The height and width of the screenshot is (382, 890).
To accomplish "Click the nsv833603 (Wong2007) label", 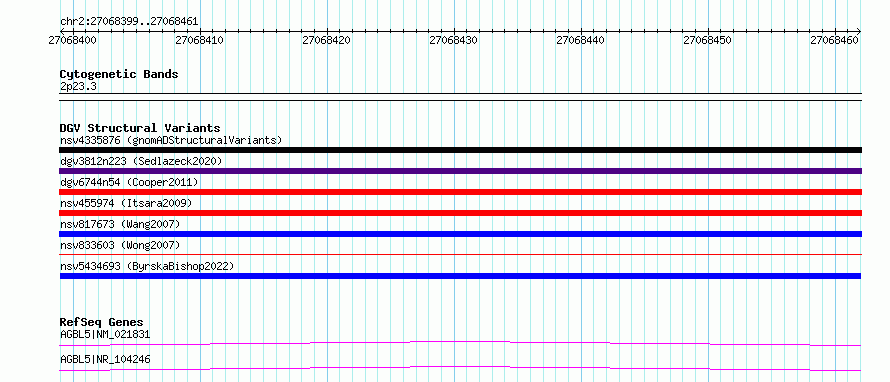I will 120,245.
